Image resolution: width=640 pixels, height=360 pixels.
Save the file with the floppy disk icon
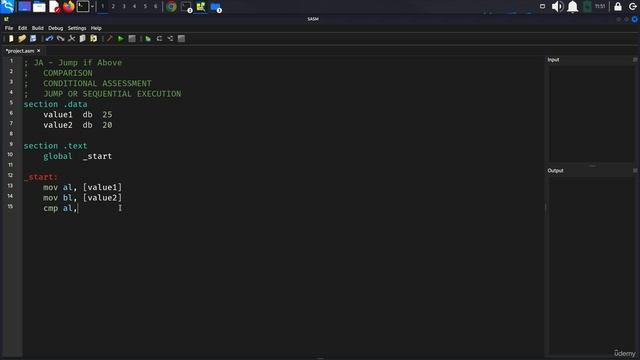(x=33, y=39)
